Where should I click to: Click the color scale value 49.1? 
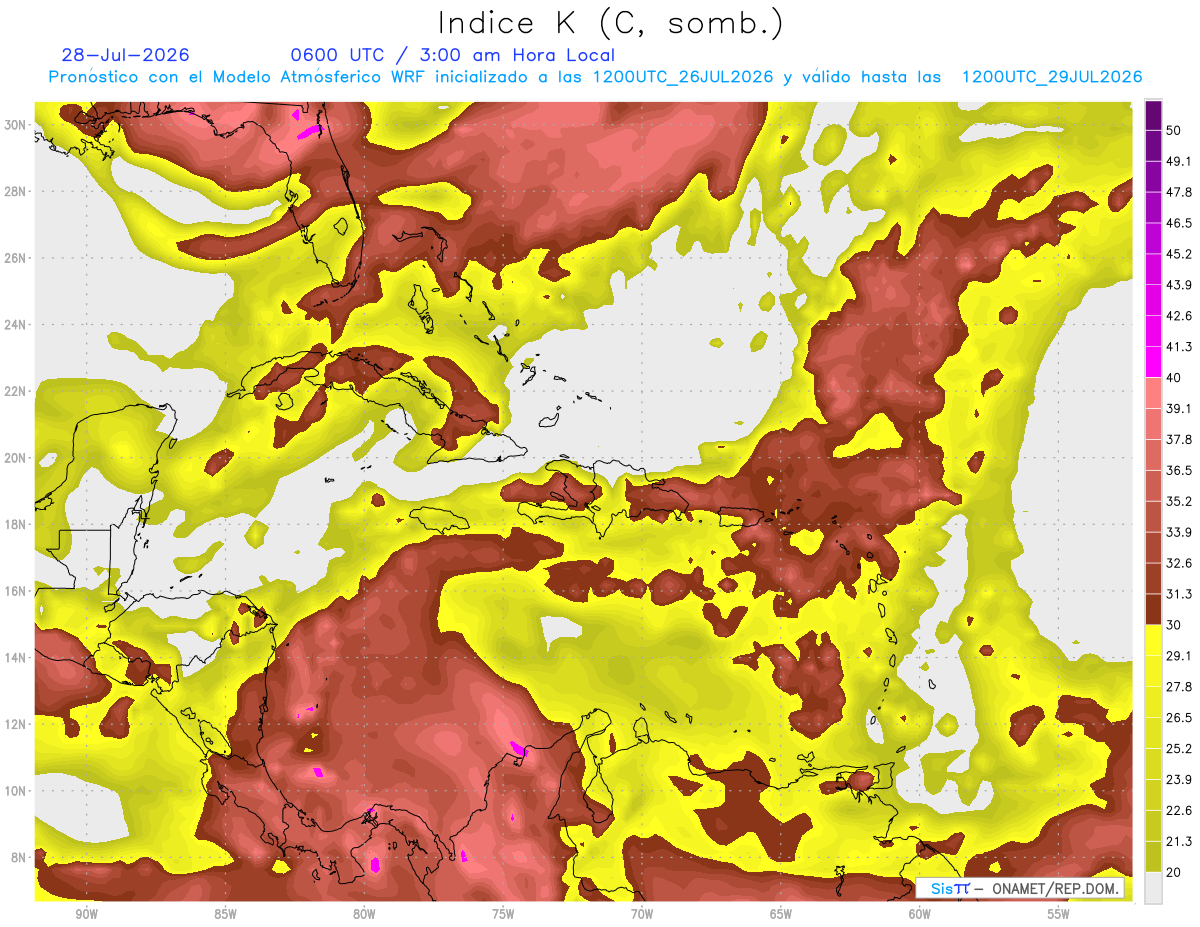1178,161
